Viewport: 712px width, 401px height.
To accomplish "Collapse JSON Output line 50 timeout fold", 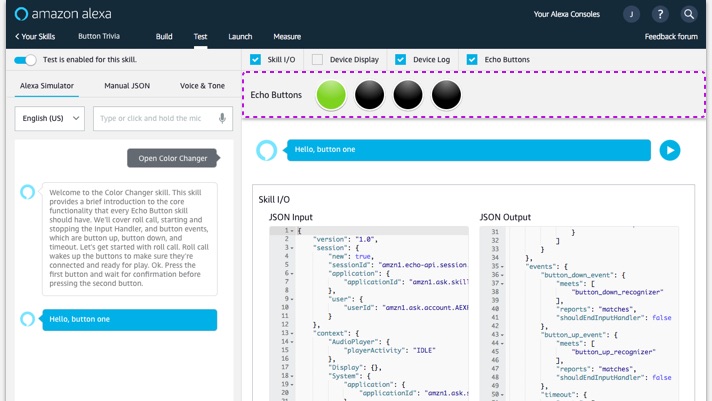I will (502, 395).
